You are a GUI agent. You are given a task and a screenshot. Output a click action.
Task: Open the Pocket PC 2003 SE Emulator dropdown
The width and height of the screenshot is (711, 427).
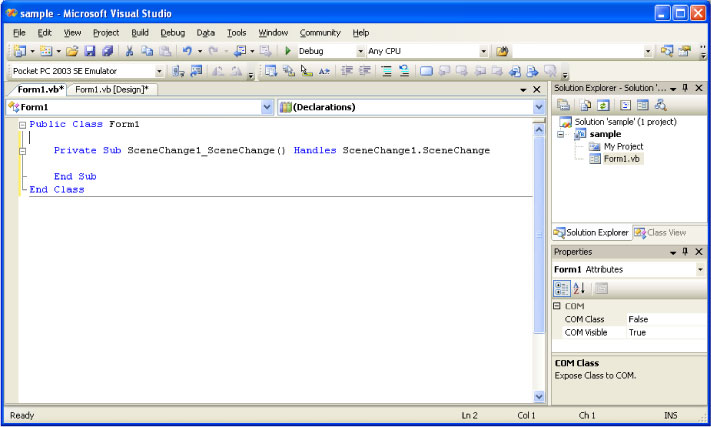click(159, 71)
